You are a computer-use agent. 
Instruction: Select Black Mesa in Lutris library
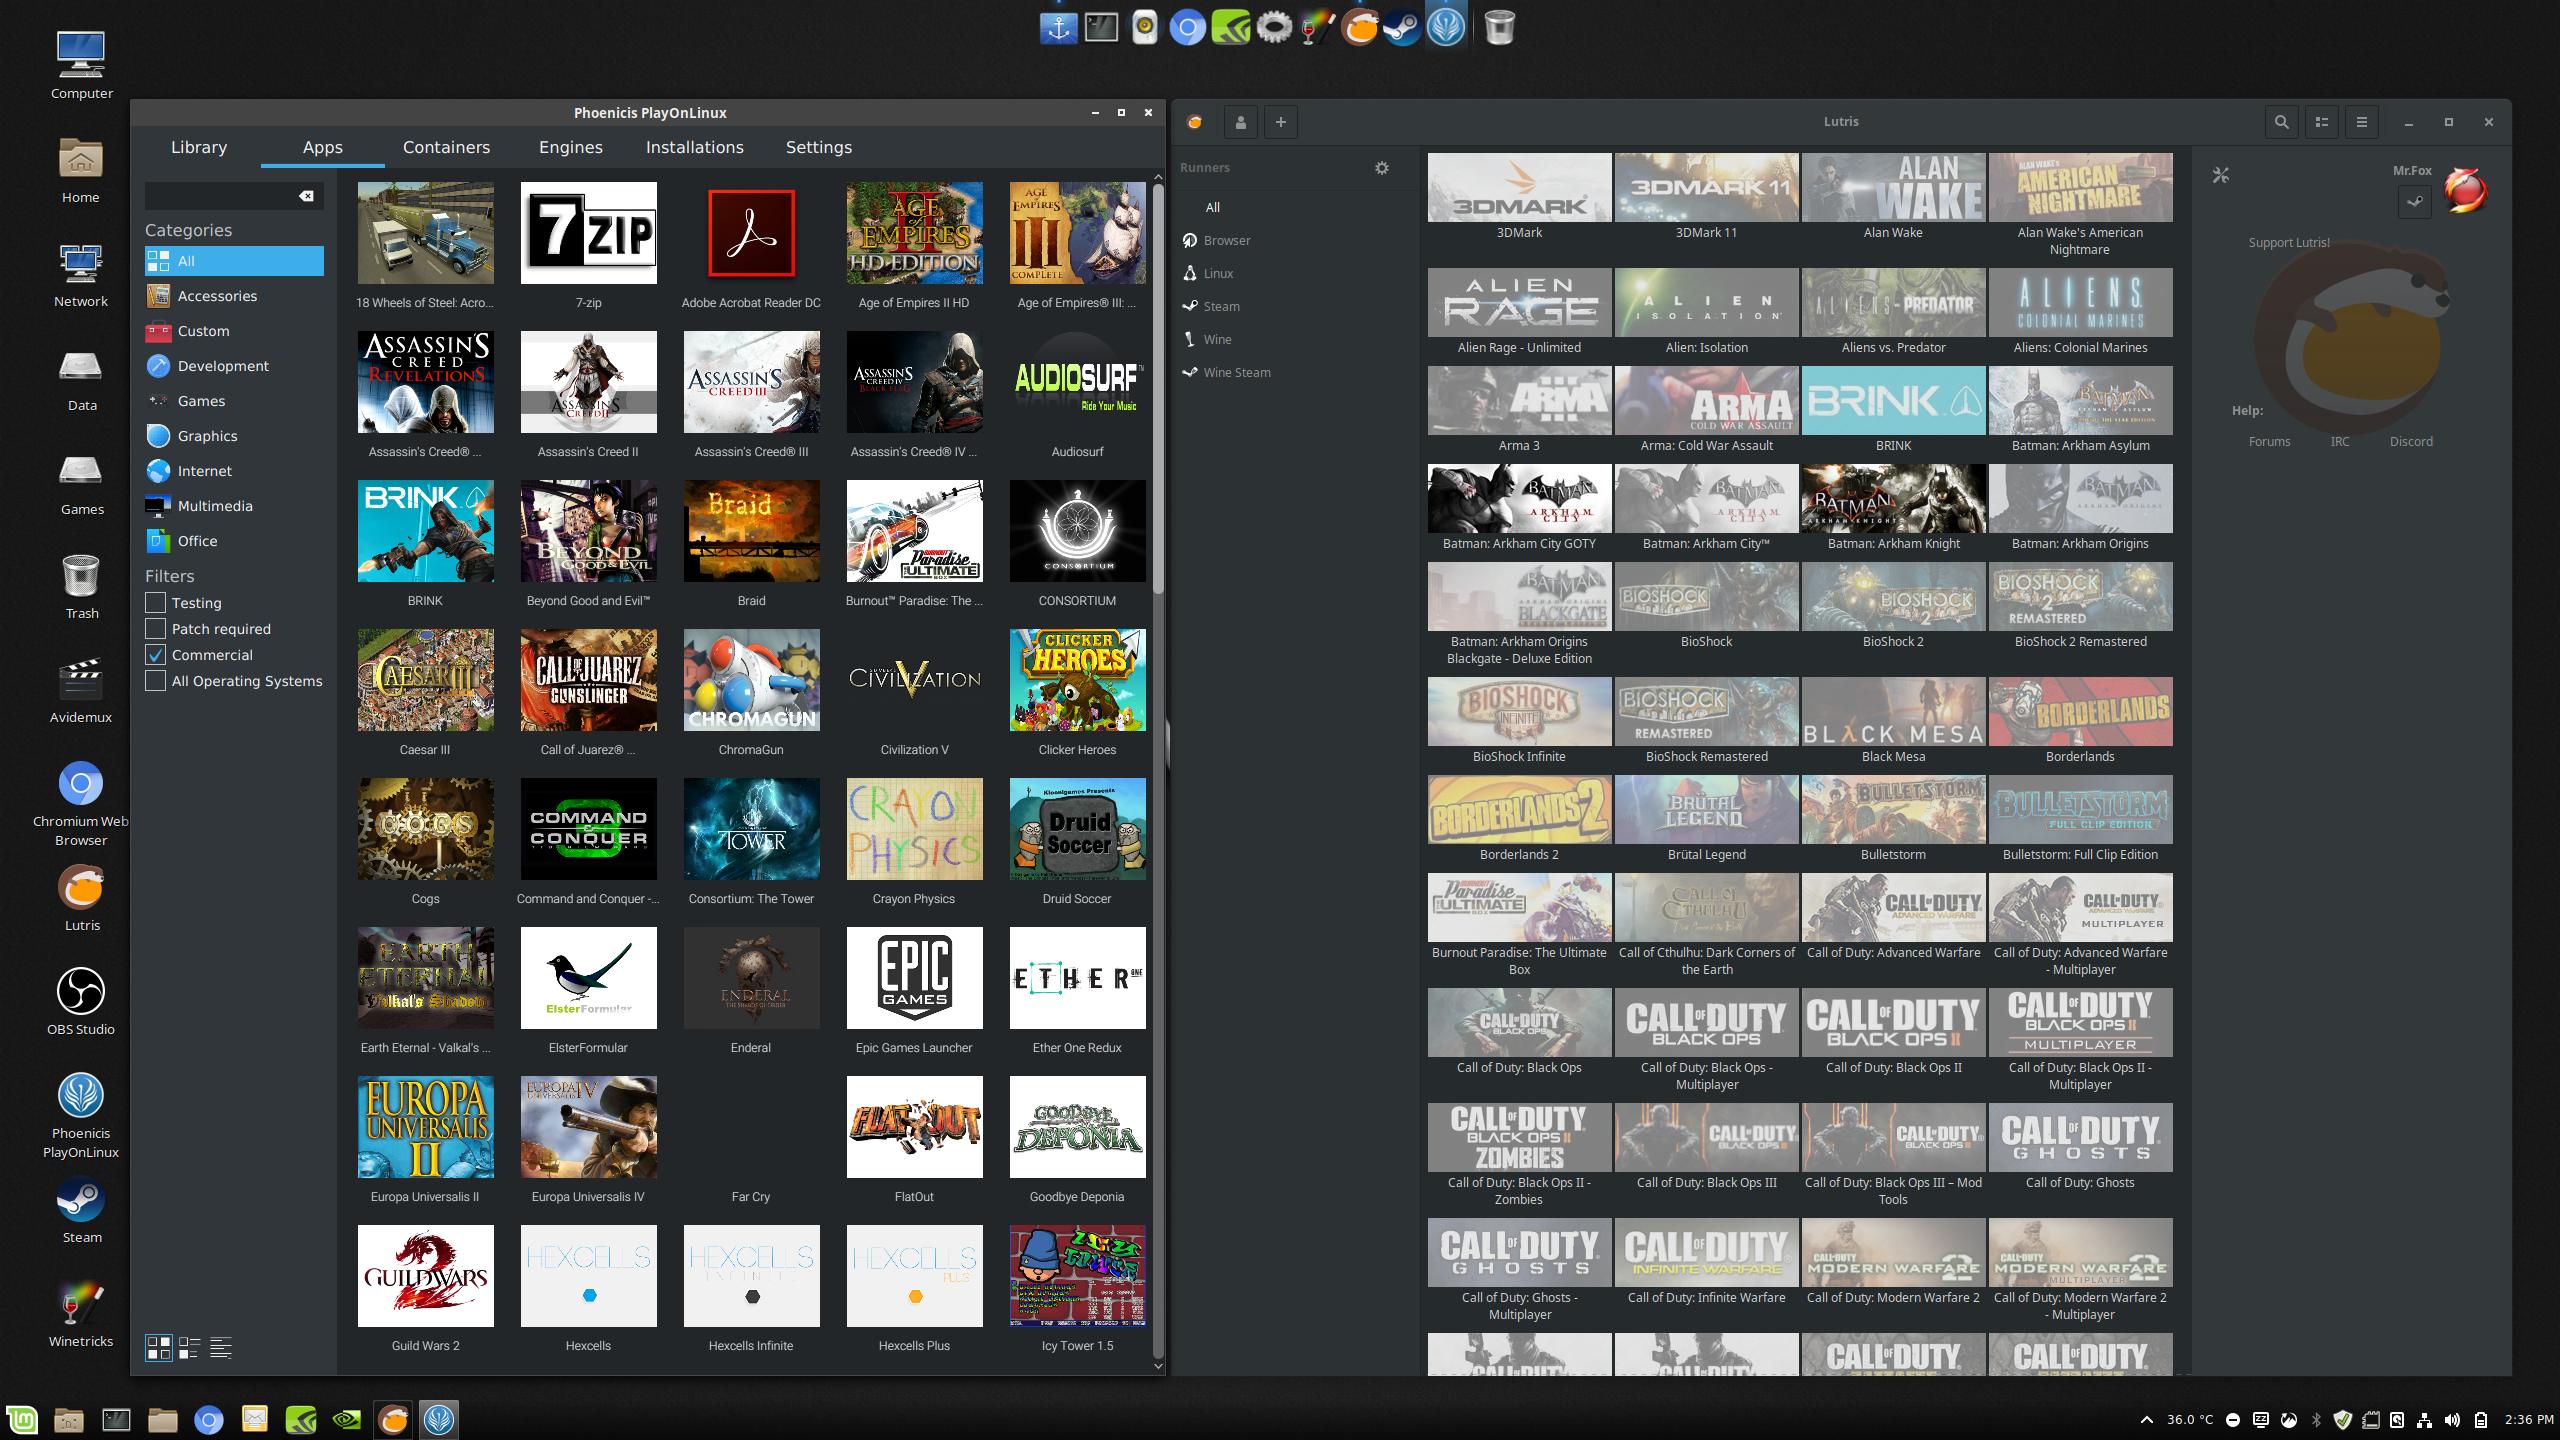pyautogui.click(x=1893, y=711)
